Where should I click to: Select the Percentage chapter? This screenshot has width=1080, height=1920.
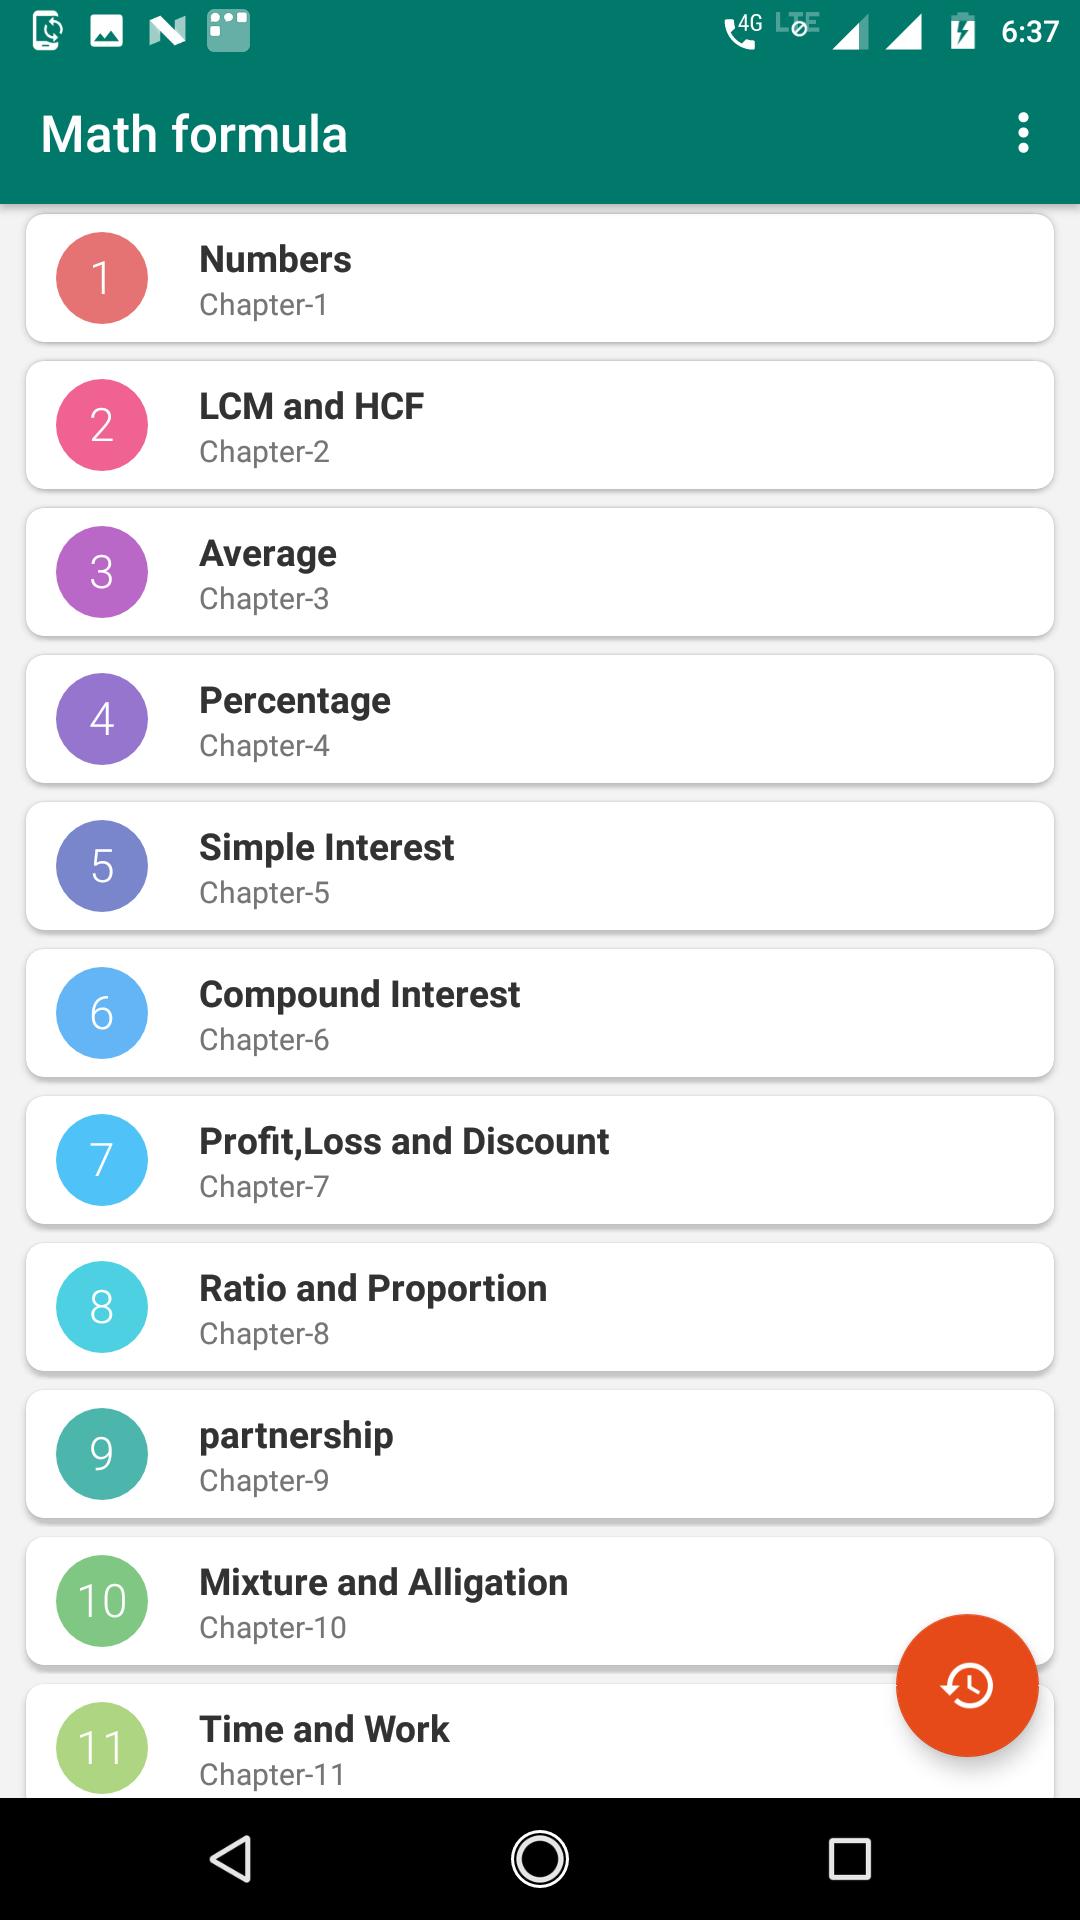(540, 719)
